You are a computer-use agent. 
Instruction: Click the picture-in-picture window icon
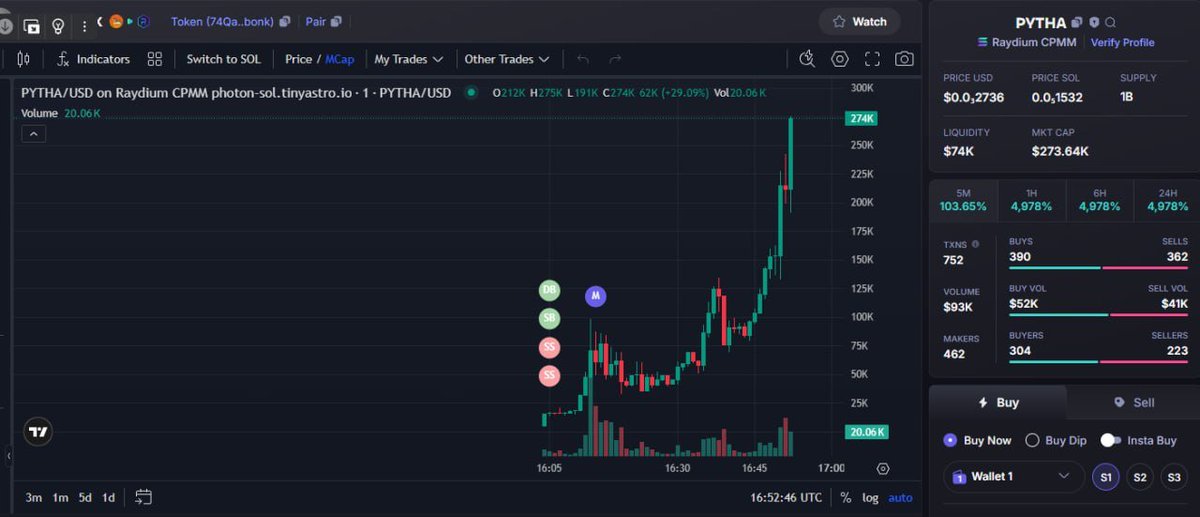(x=32, y=26)
